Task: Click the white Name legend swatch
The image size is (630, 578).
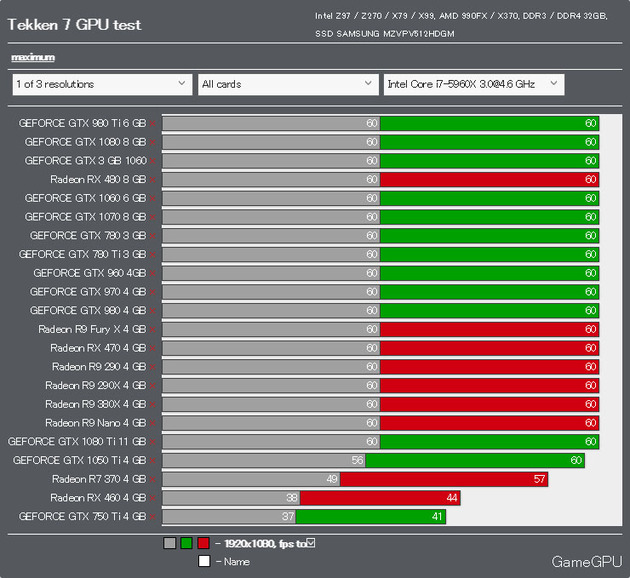Action: coord(204,561)
